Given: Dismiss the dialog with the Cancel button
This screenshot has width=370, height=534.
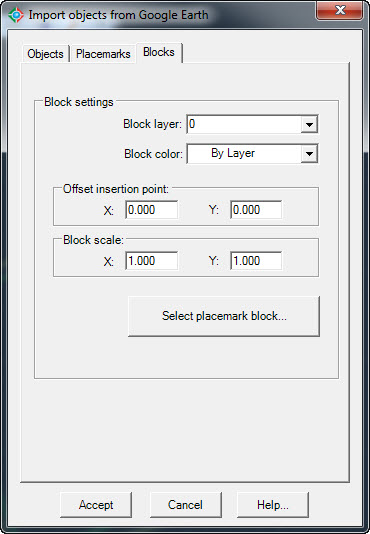Looking at the screenshot, I should point(186,505).
